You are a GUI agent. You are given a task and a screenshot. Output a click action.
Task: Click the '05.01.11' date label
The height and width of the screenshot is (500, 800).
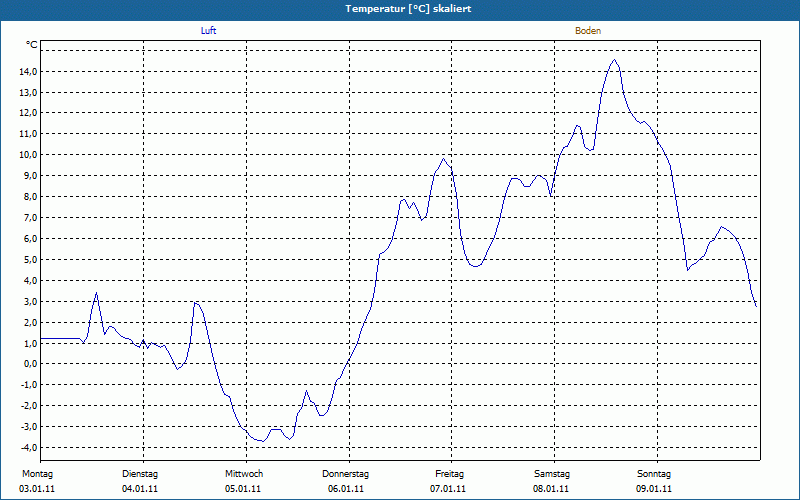(243, 489)
